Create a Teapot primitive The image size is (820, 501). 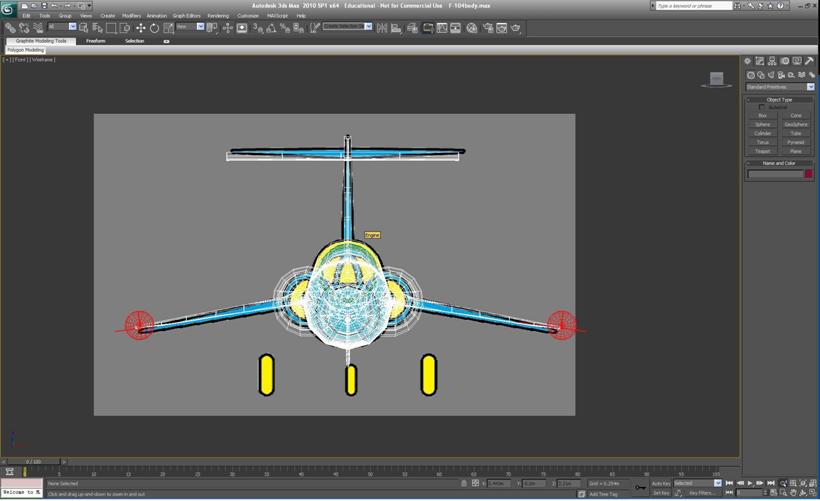coord(762,151)
